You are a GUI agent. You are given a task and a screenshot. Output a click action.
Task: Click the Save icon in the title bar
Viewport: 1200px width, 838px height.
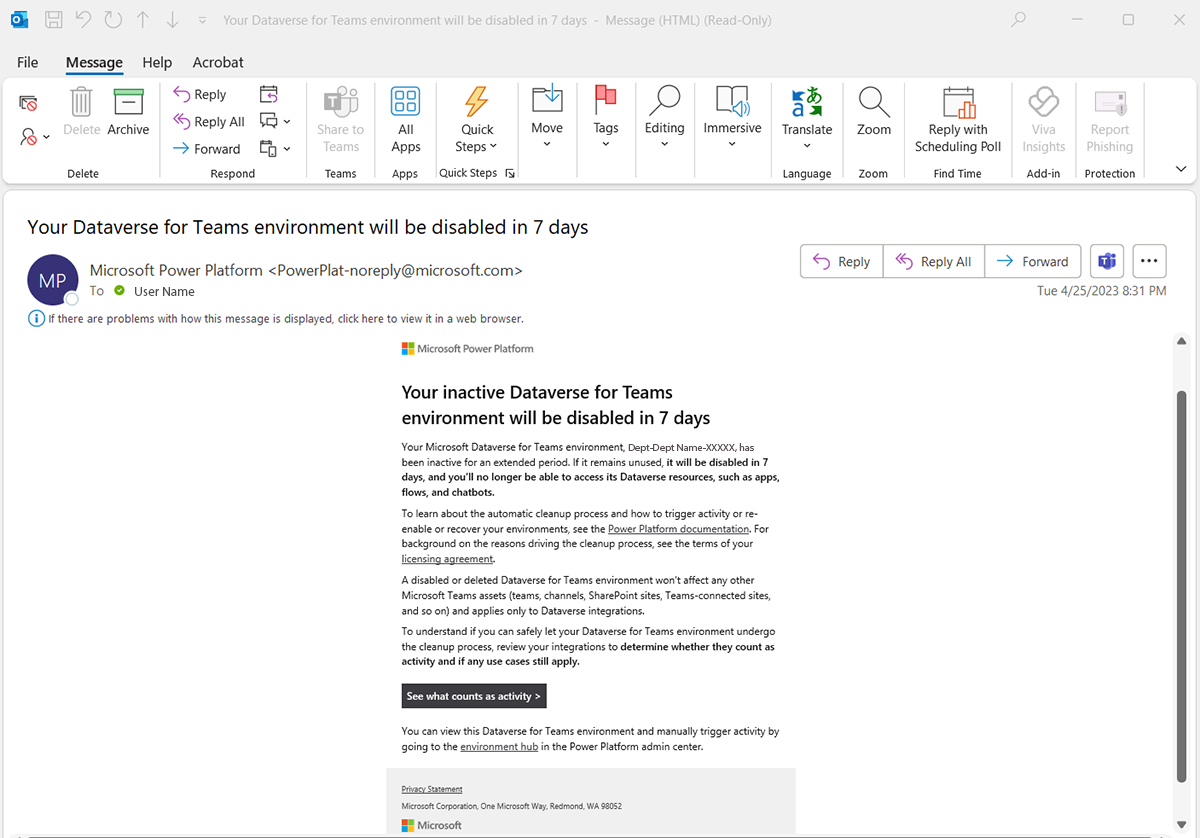[x=54, y=20]
